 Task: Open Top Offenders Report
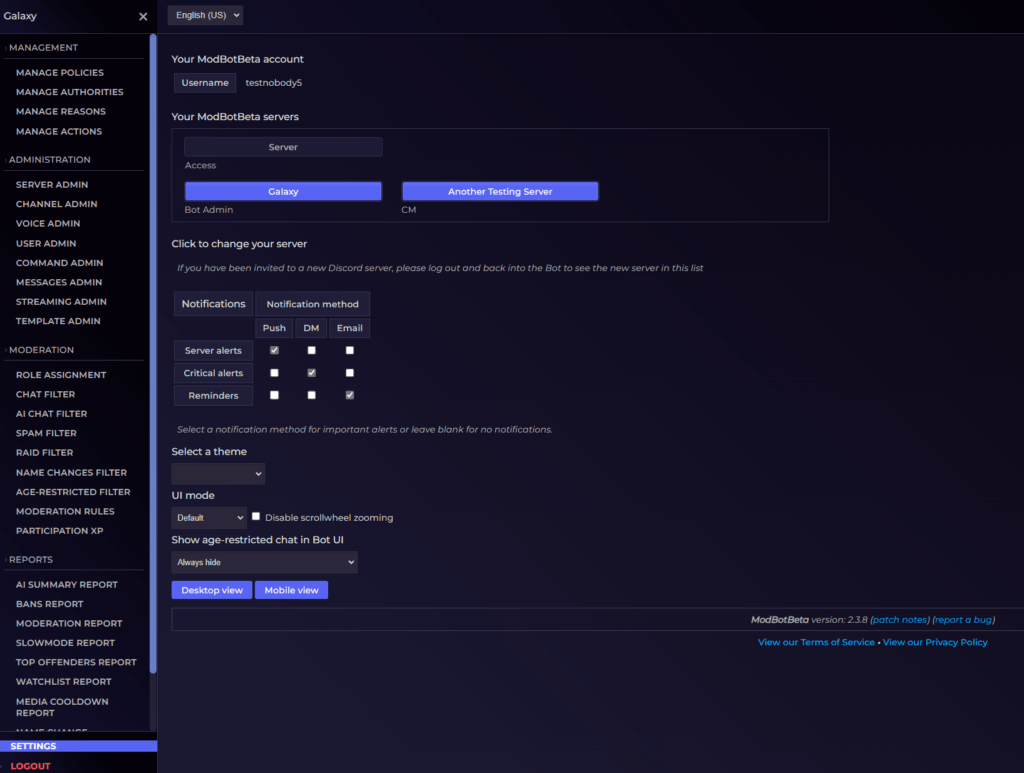click(x=76, y=662)
